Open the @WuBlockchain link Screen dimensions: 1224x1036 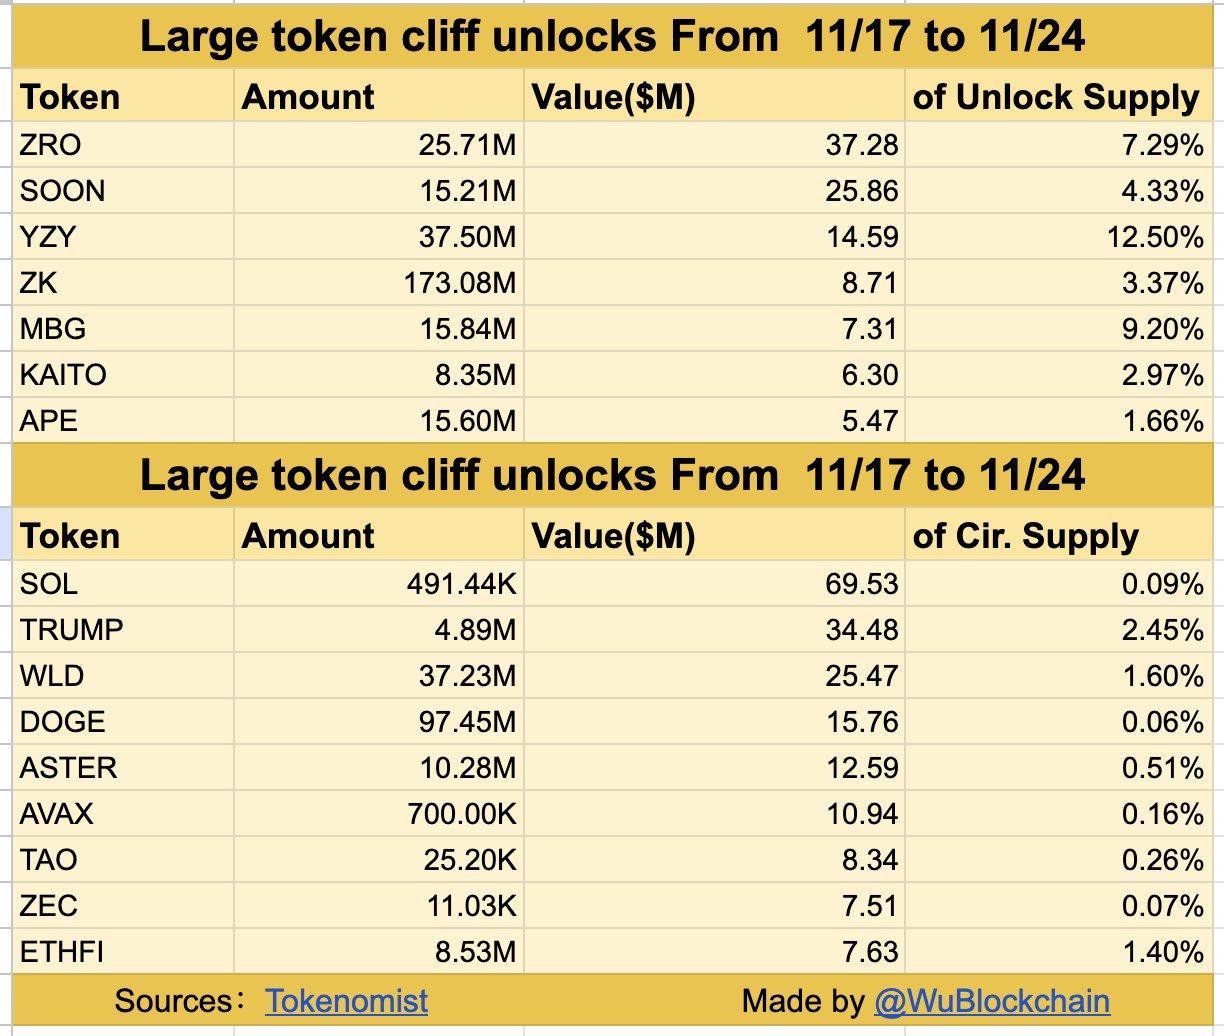coord(991,1001)
